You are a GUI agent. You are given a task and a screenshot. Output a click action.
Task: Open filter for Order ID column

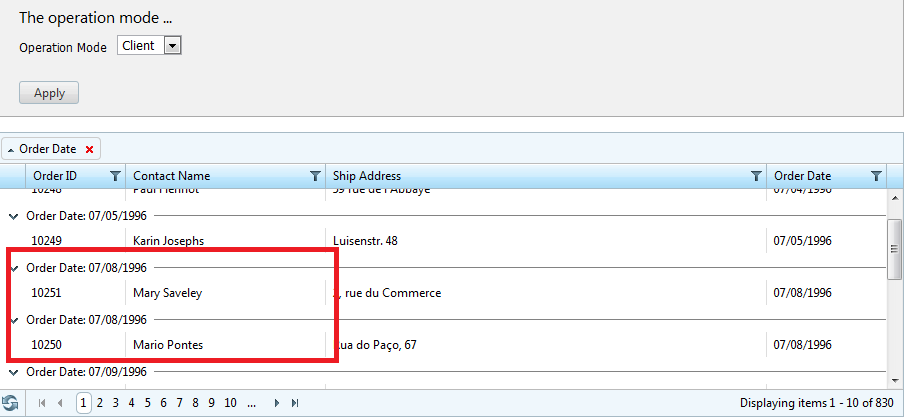[x=116, y=176]
